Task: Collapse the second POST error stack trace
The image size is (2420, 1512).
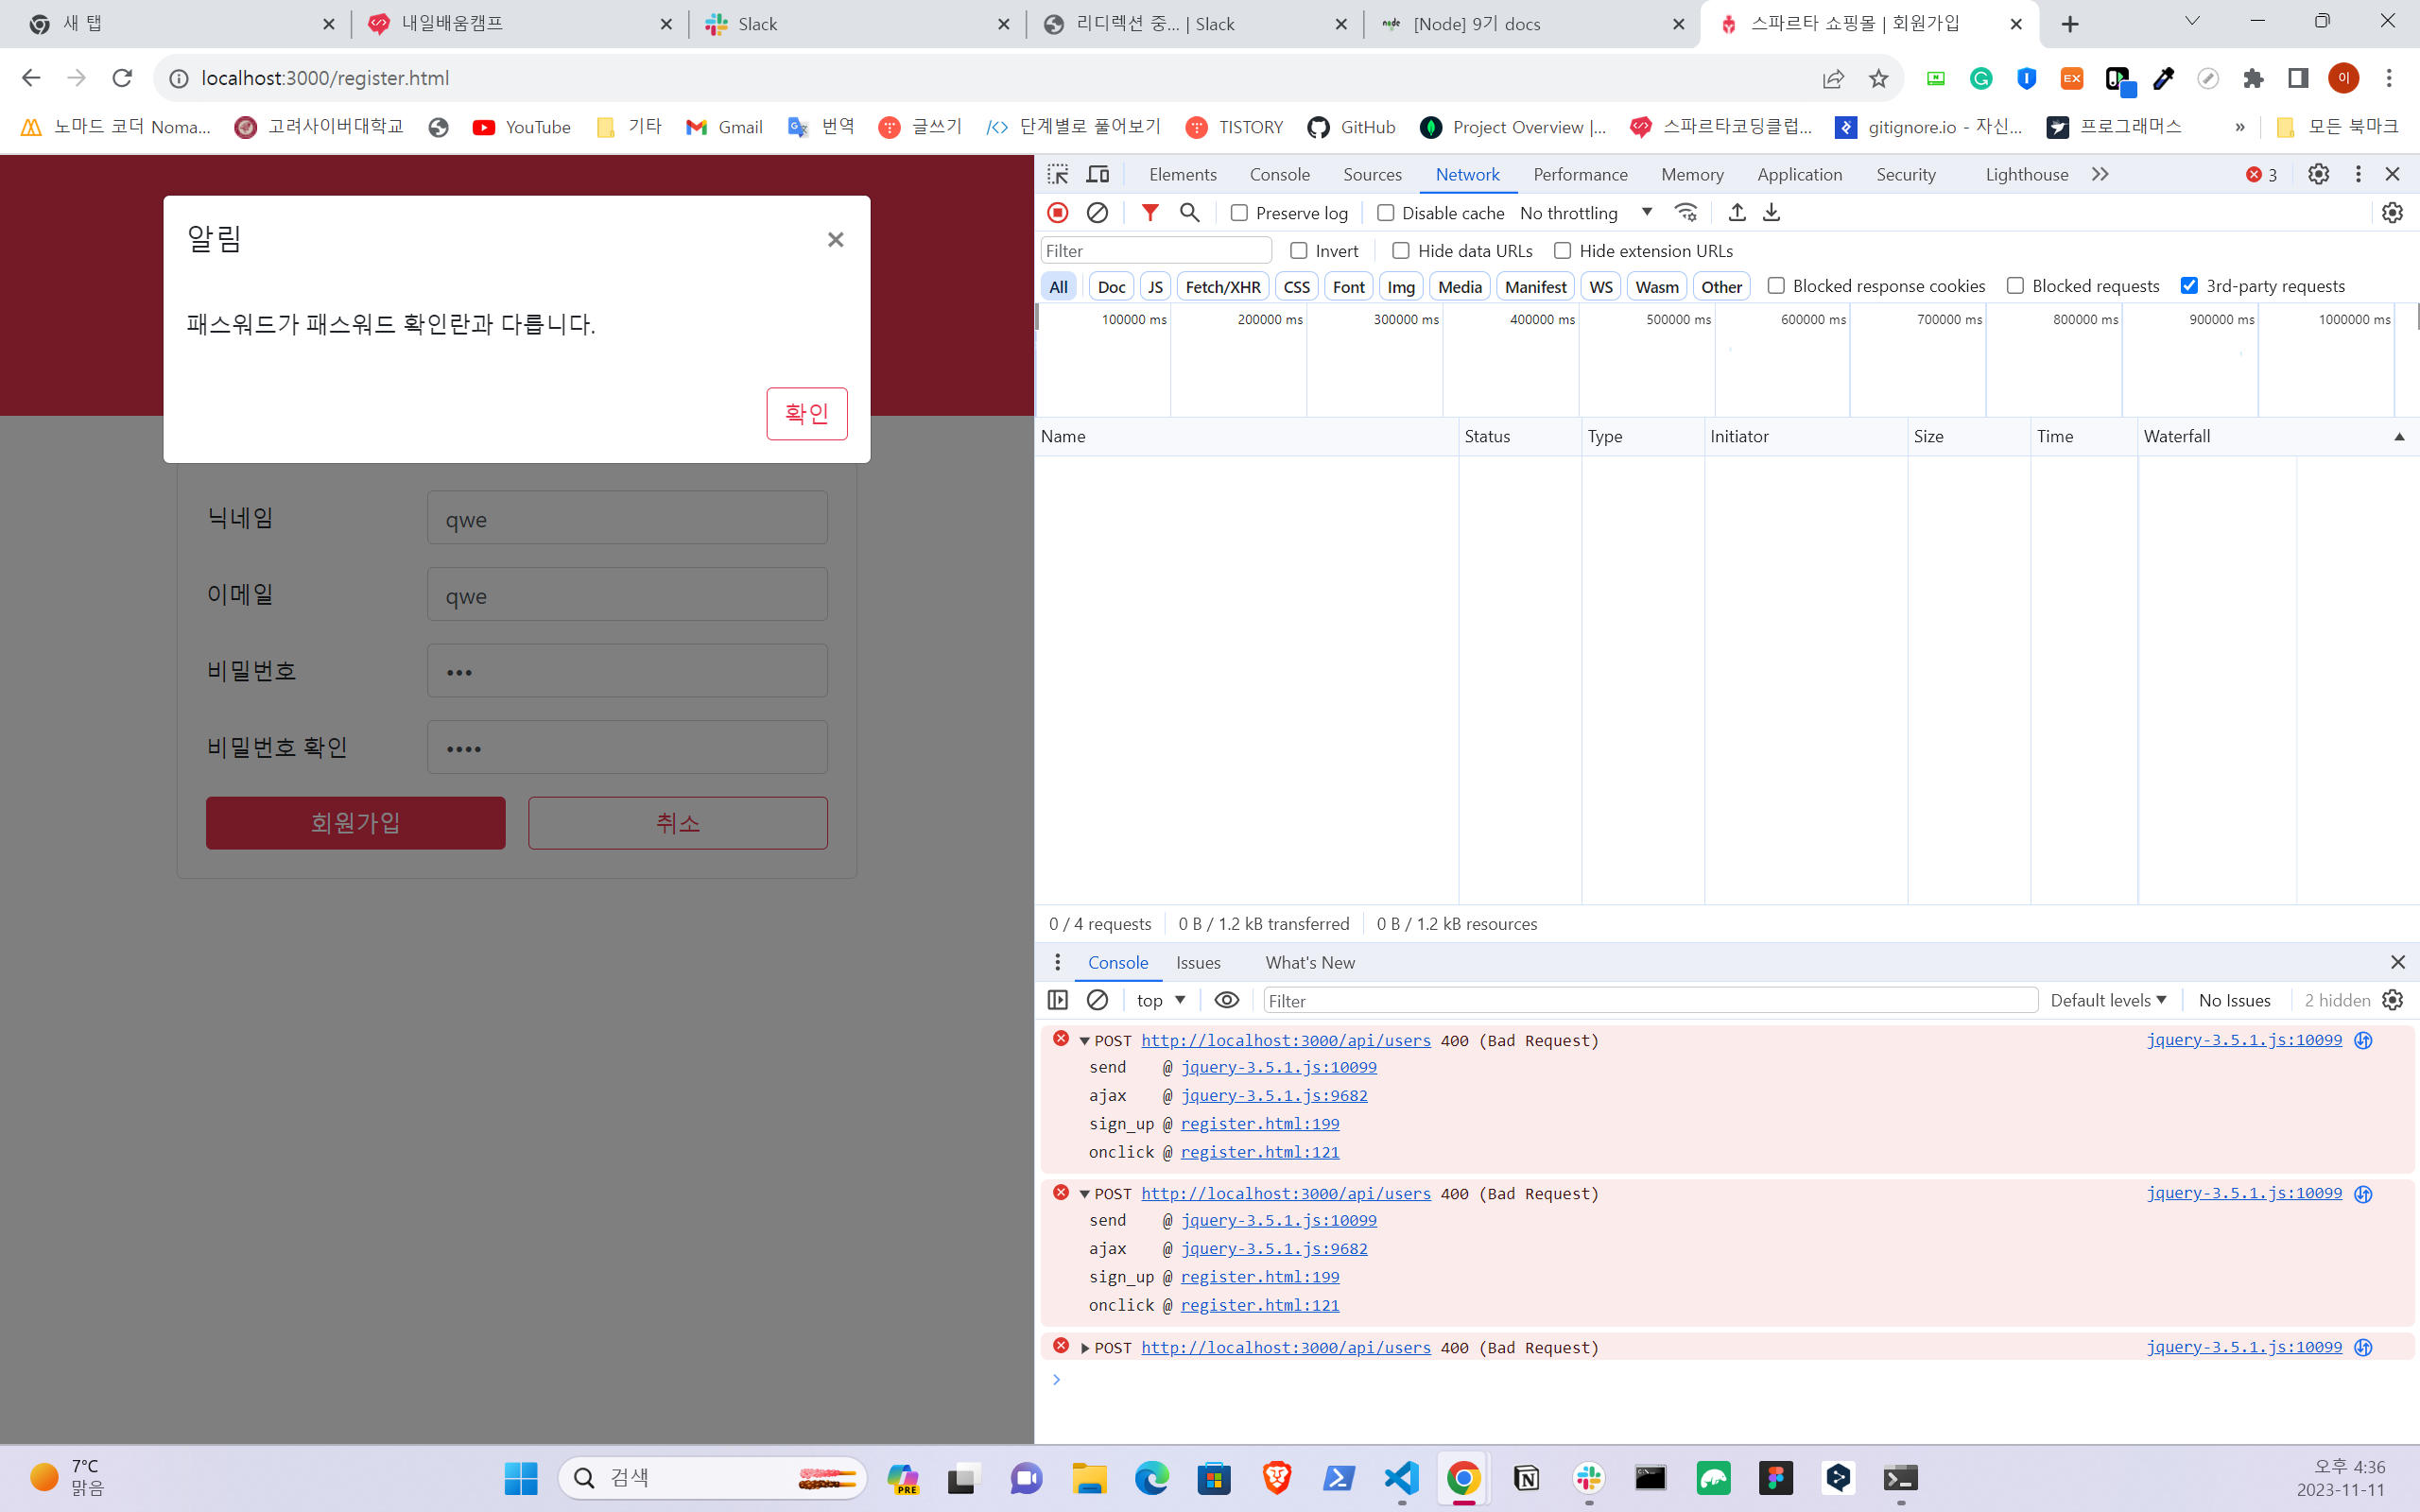Action: coord(1084,1194)
